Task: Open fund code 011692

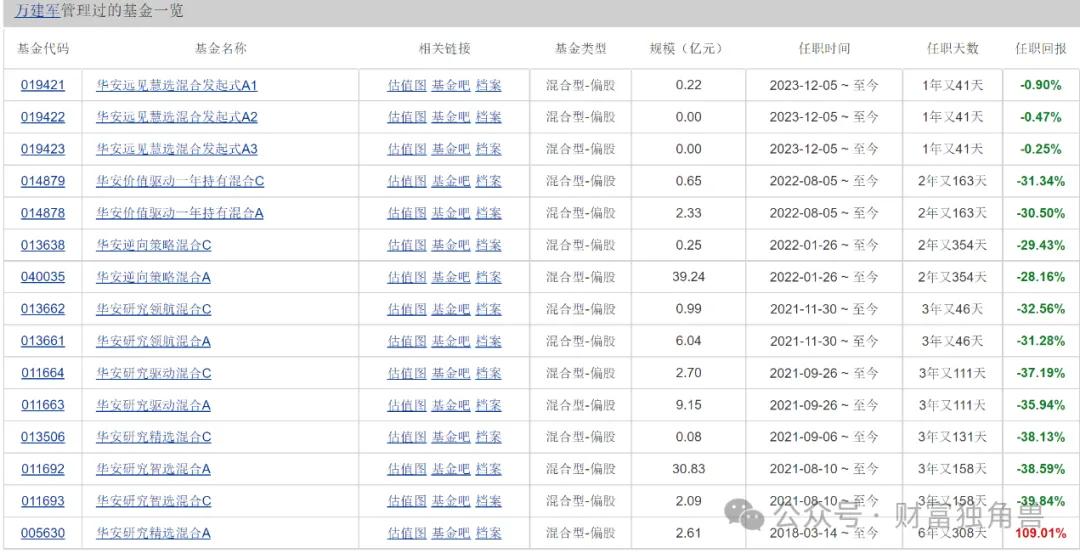Action: (43, 470)
